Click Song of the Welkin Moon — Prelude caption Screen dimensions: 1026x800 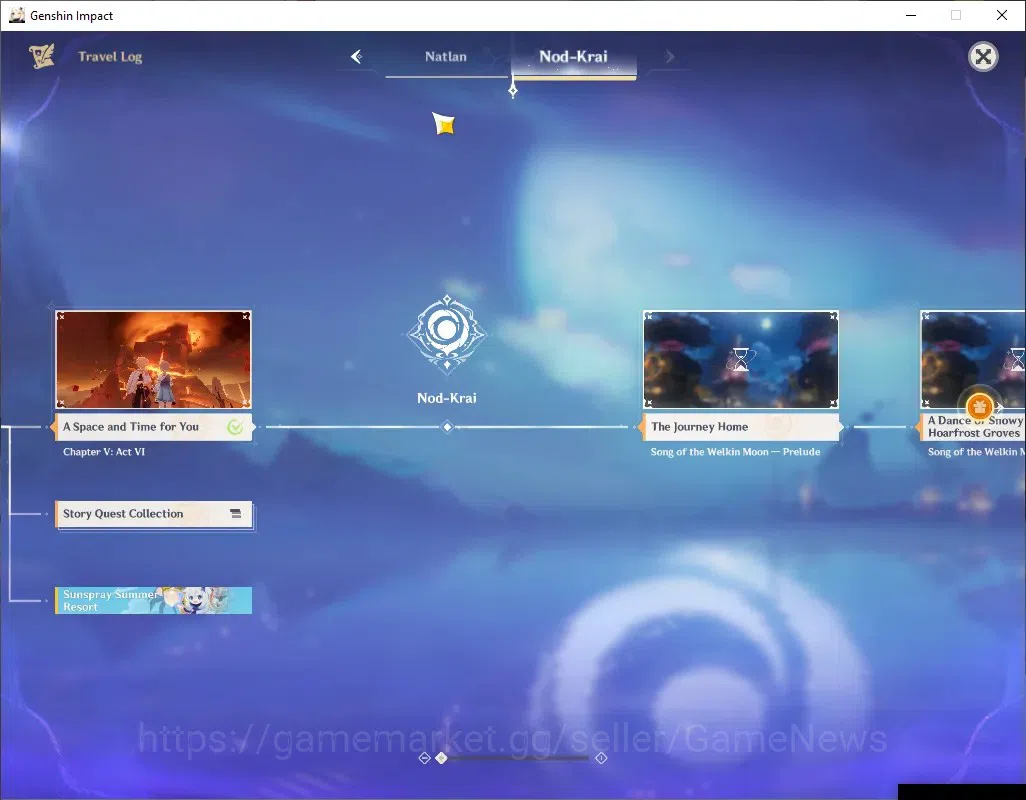click(735, 452)
